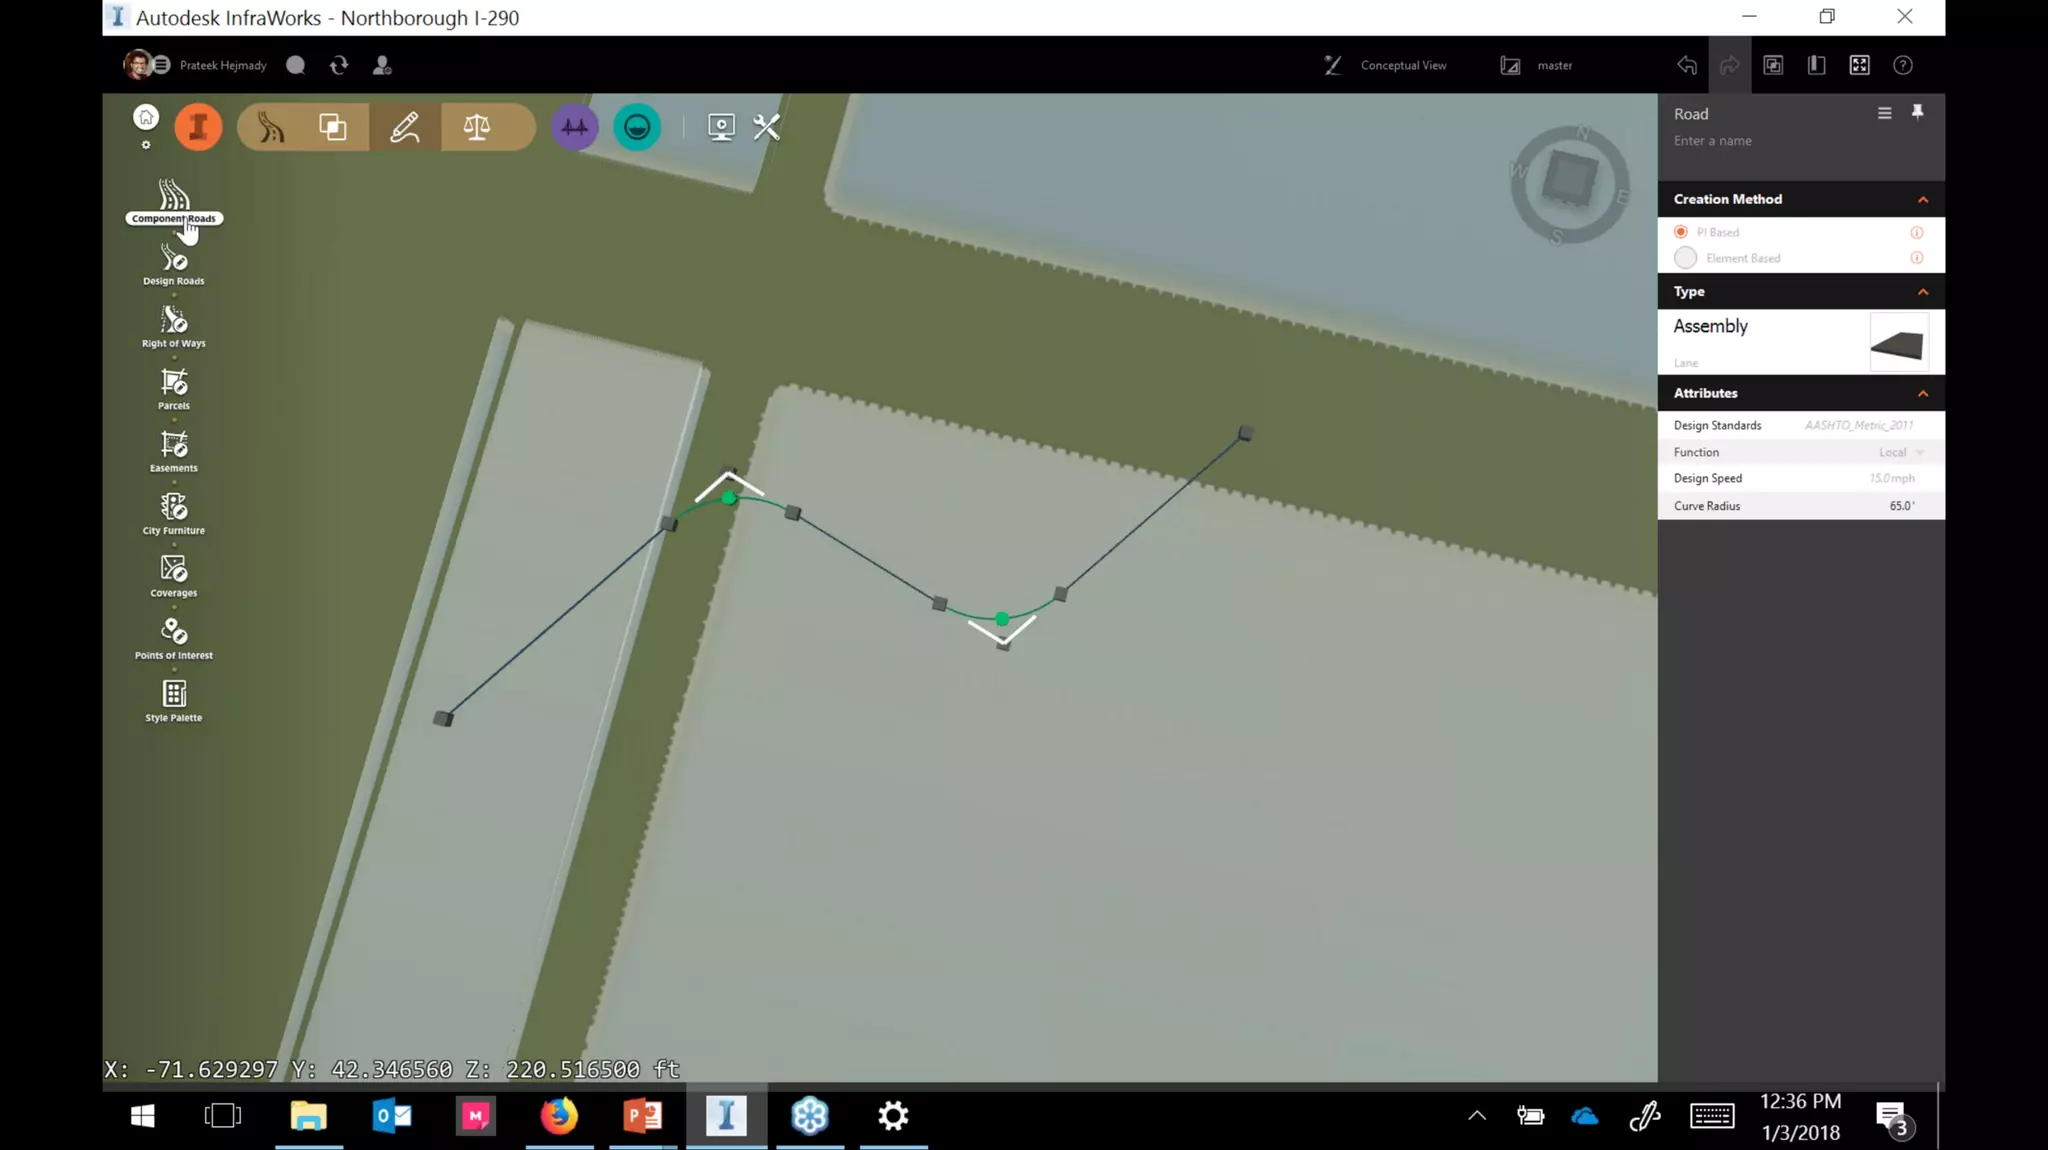Select the Points of Interest tool
The image size is (2048, 1150).
tap(174, 639)
